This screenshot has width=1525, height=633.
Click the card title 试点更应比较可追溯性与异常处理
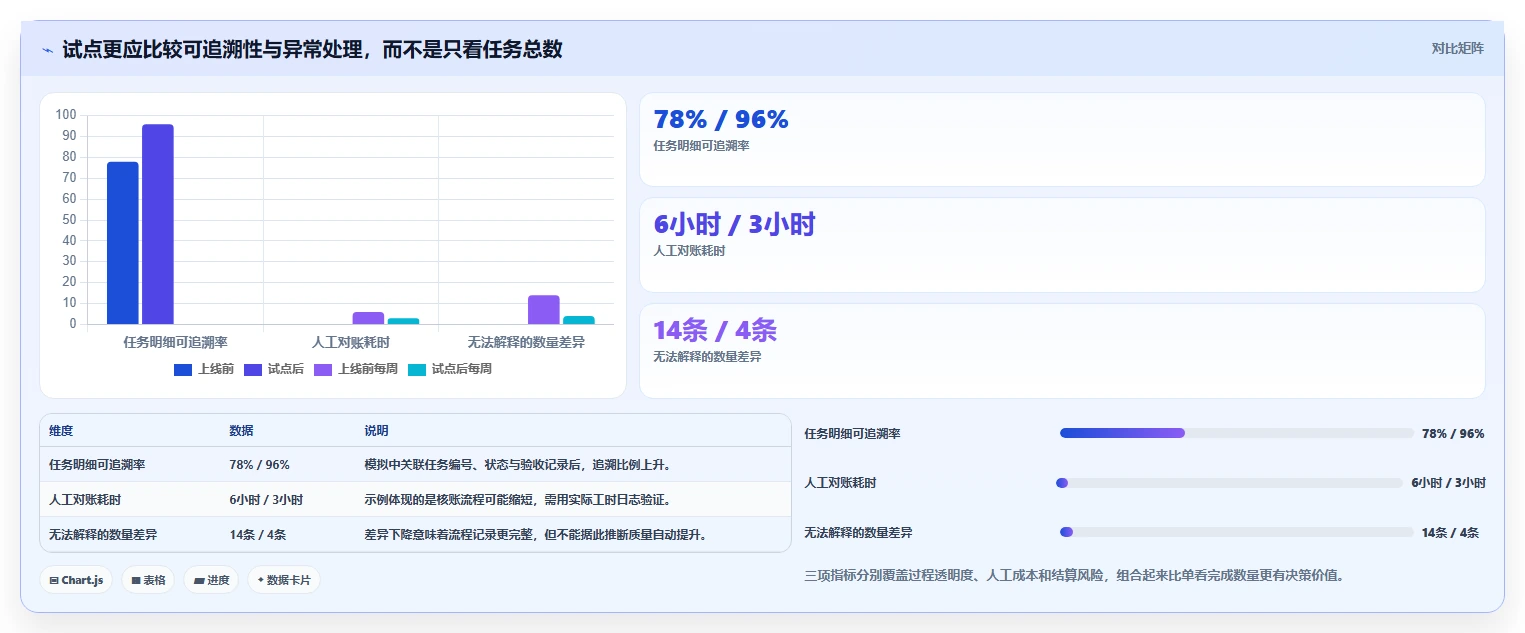[312, 49]
